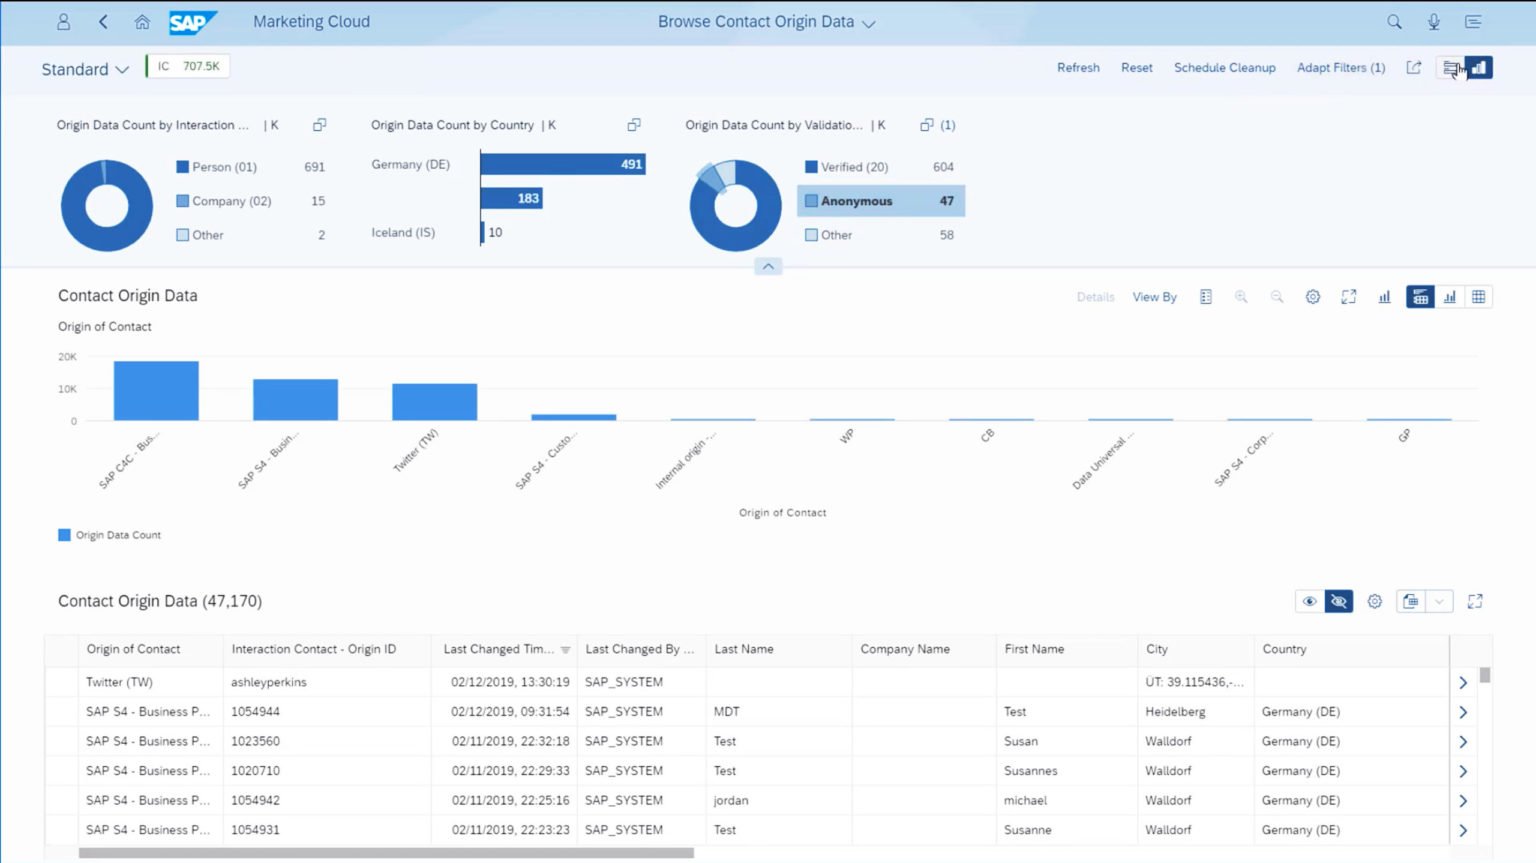Click Origin Data Count legend swatch

click(x=65, y=535)
